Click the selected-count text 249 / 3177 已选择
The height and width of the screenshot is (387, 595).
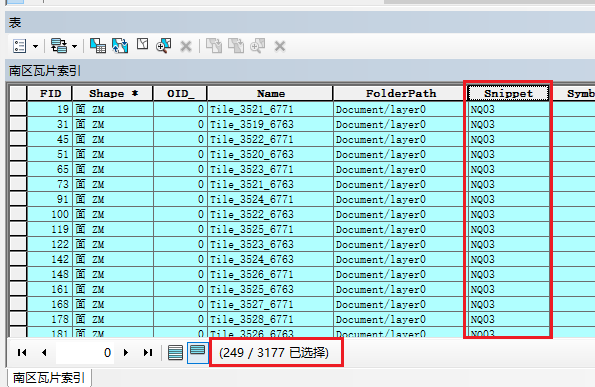[x=274, y=353]
